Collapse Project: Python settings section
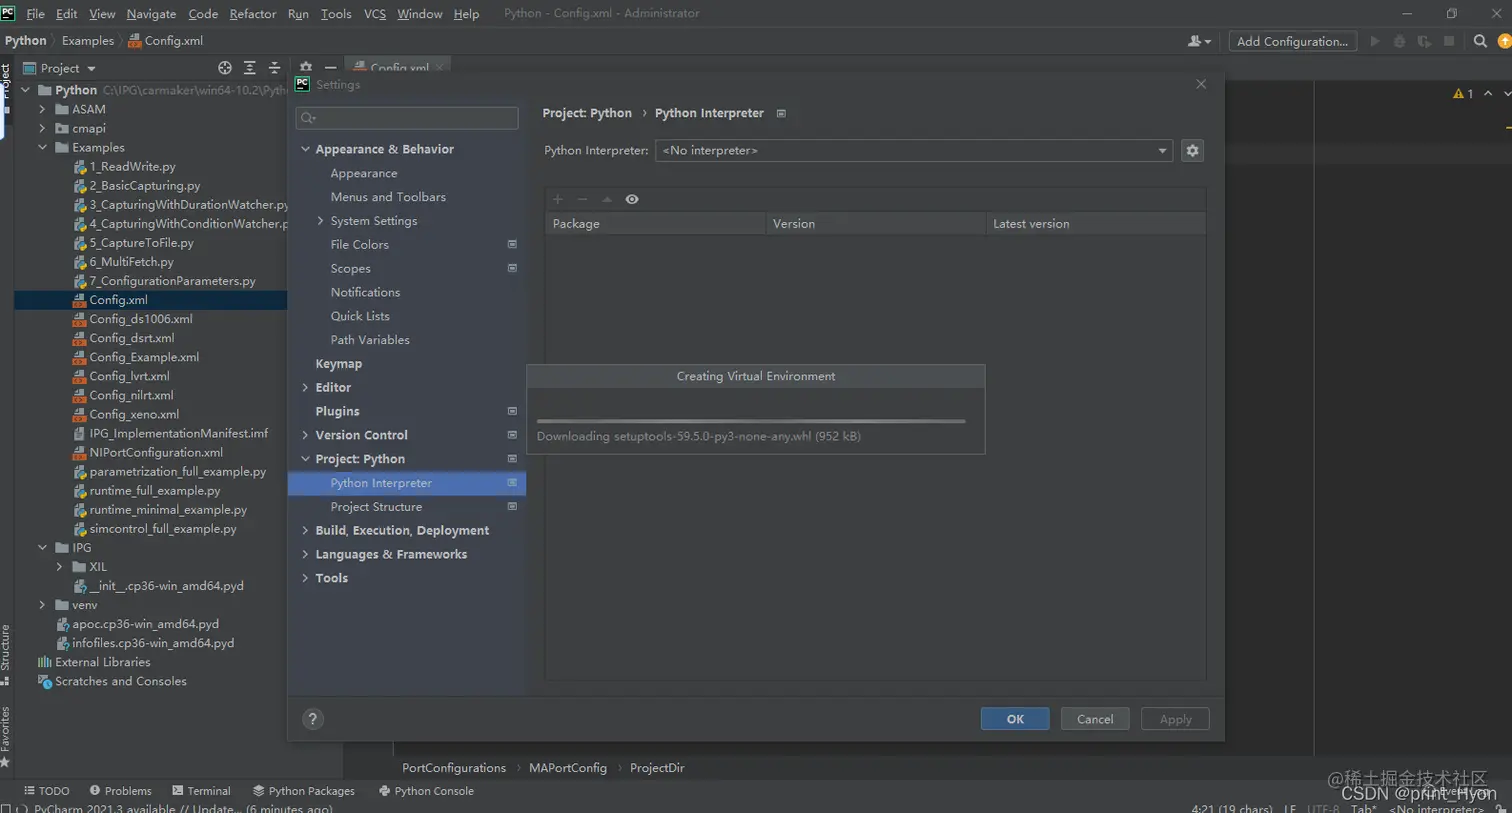1512x813 pixels. [305, 459]
